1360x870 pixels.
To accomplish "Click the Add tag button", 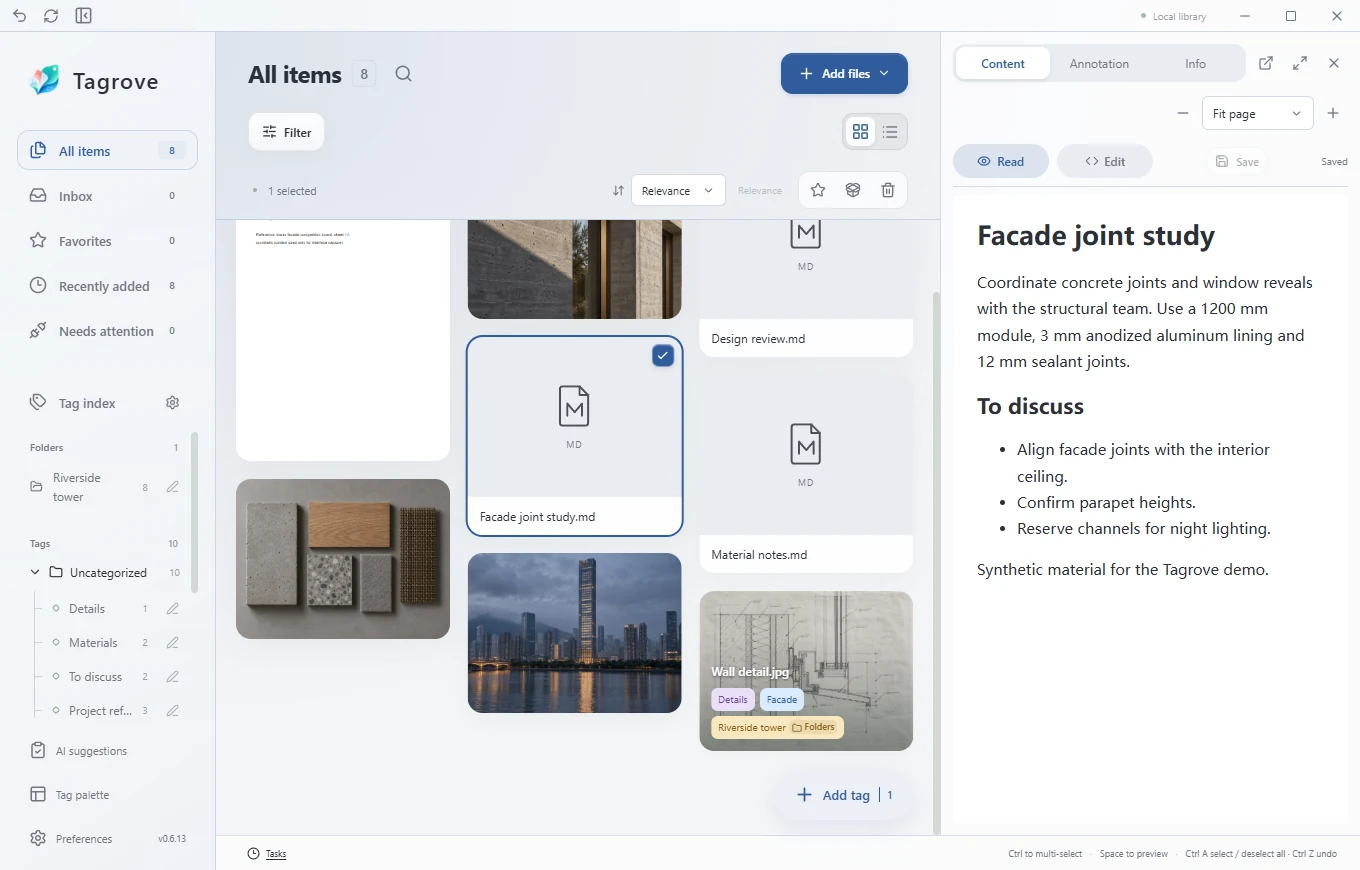I will point(844,795).
